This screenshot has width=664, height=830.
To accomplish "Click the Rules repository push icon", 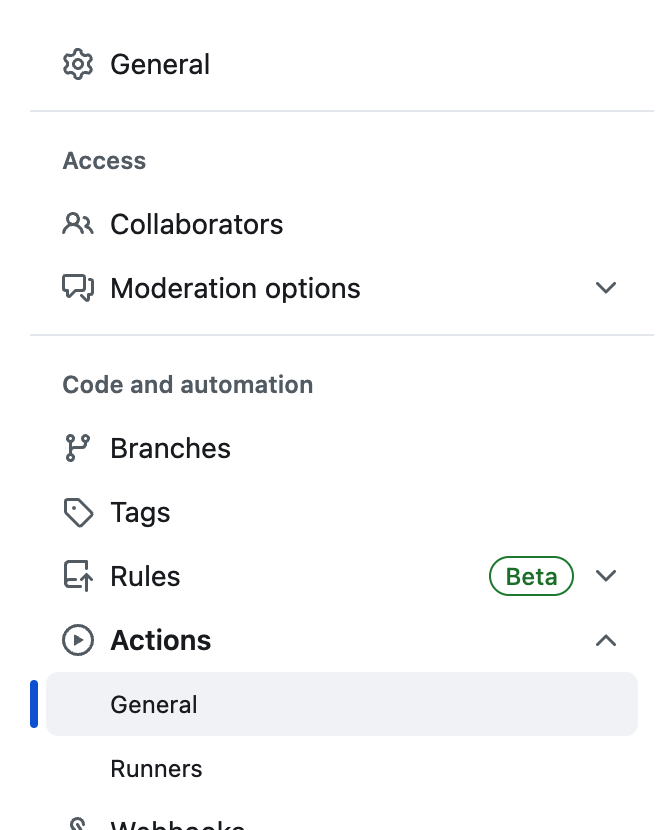I will (78, 577).
